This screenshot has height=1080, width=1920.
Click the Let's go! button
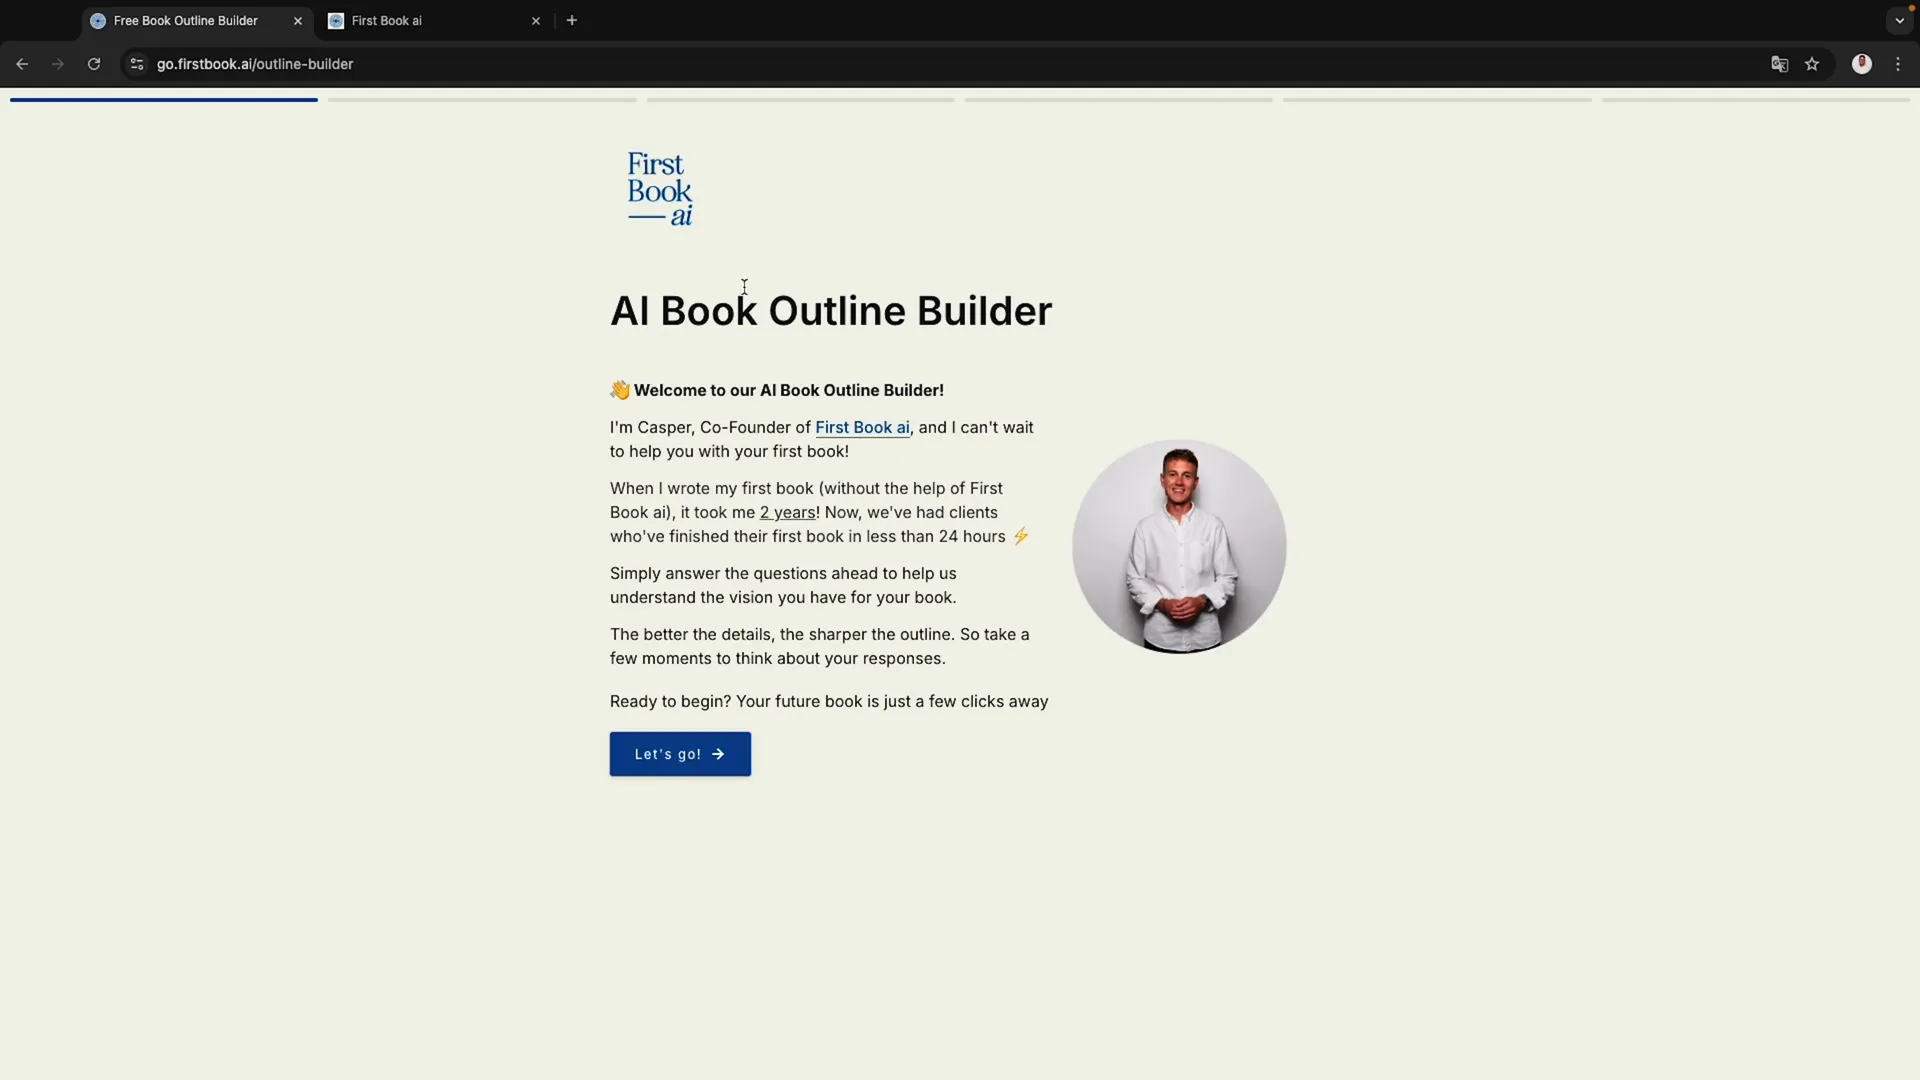pyautogui.click(x=679, y=753)
